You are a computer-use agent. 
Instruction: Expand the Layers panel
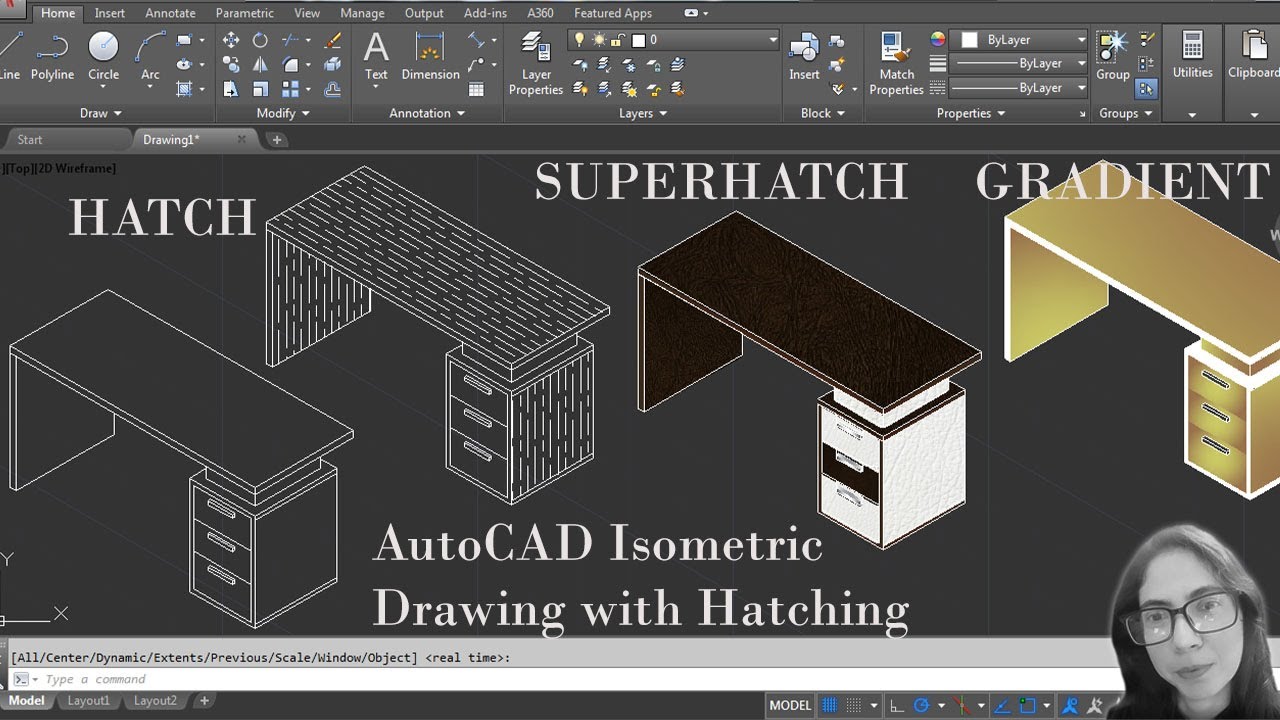[643, 113]
